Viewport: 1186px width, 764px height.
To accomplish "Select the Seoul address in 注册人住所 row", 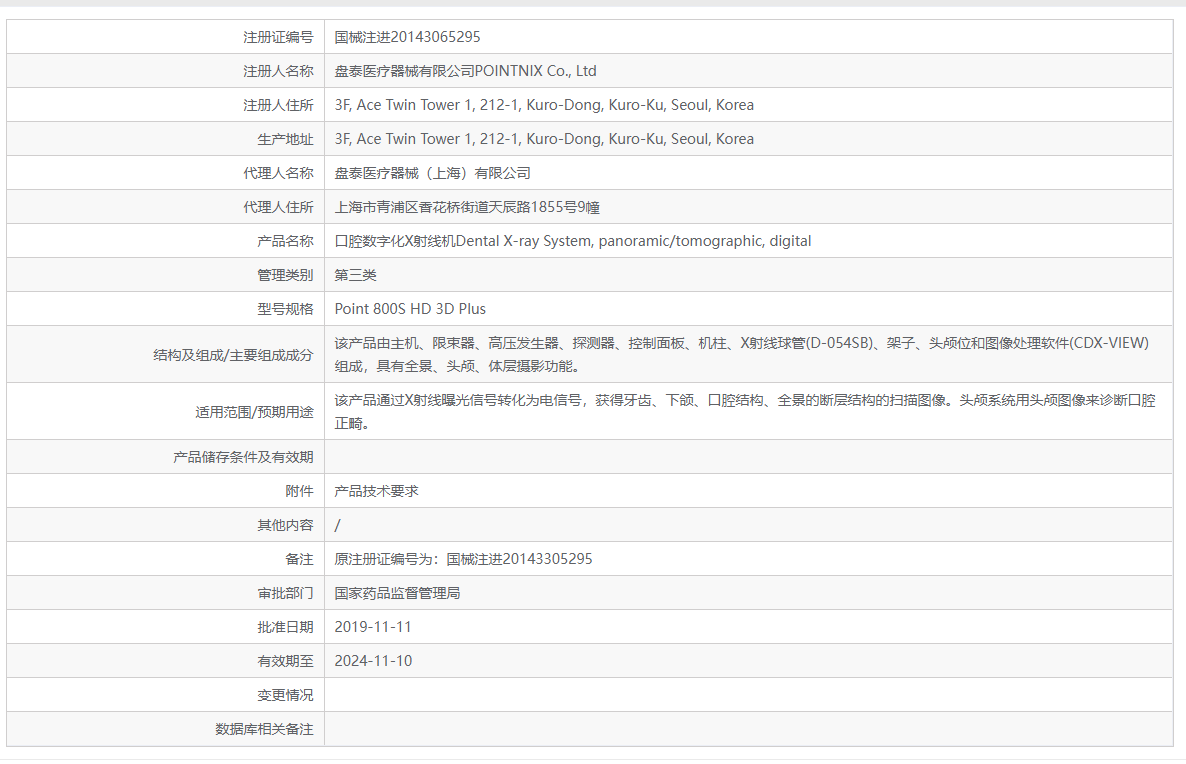I will point(544,105).
